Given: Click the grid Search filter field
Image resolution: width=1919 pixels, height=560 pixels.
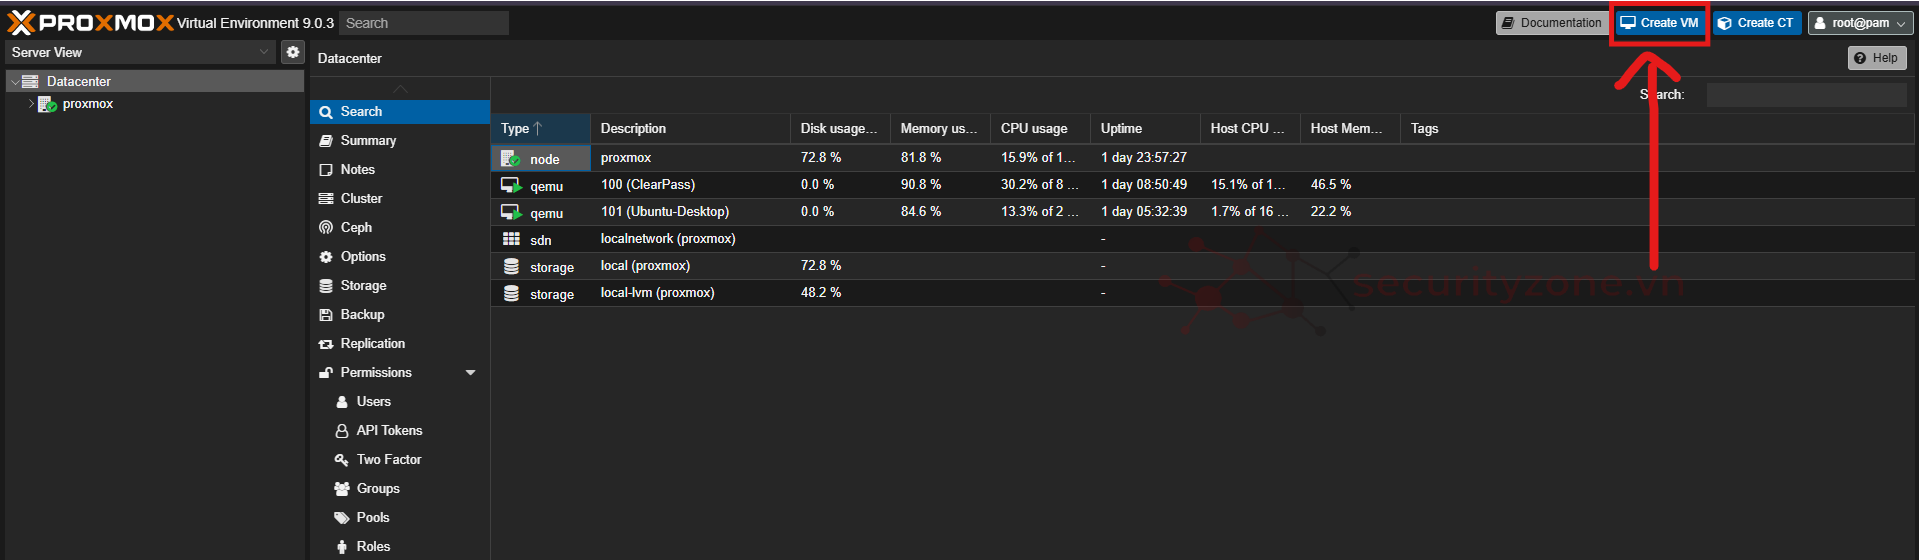Looking at the screenshot, I should coord(1806,95).
